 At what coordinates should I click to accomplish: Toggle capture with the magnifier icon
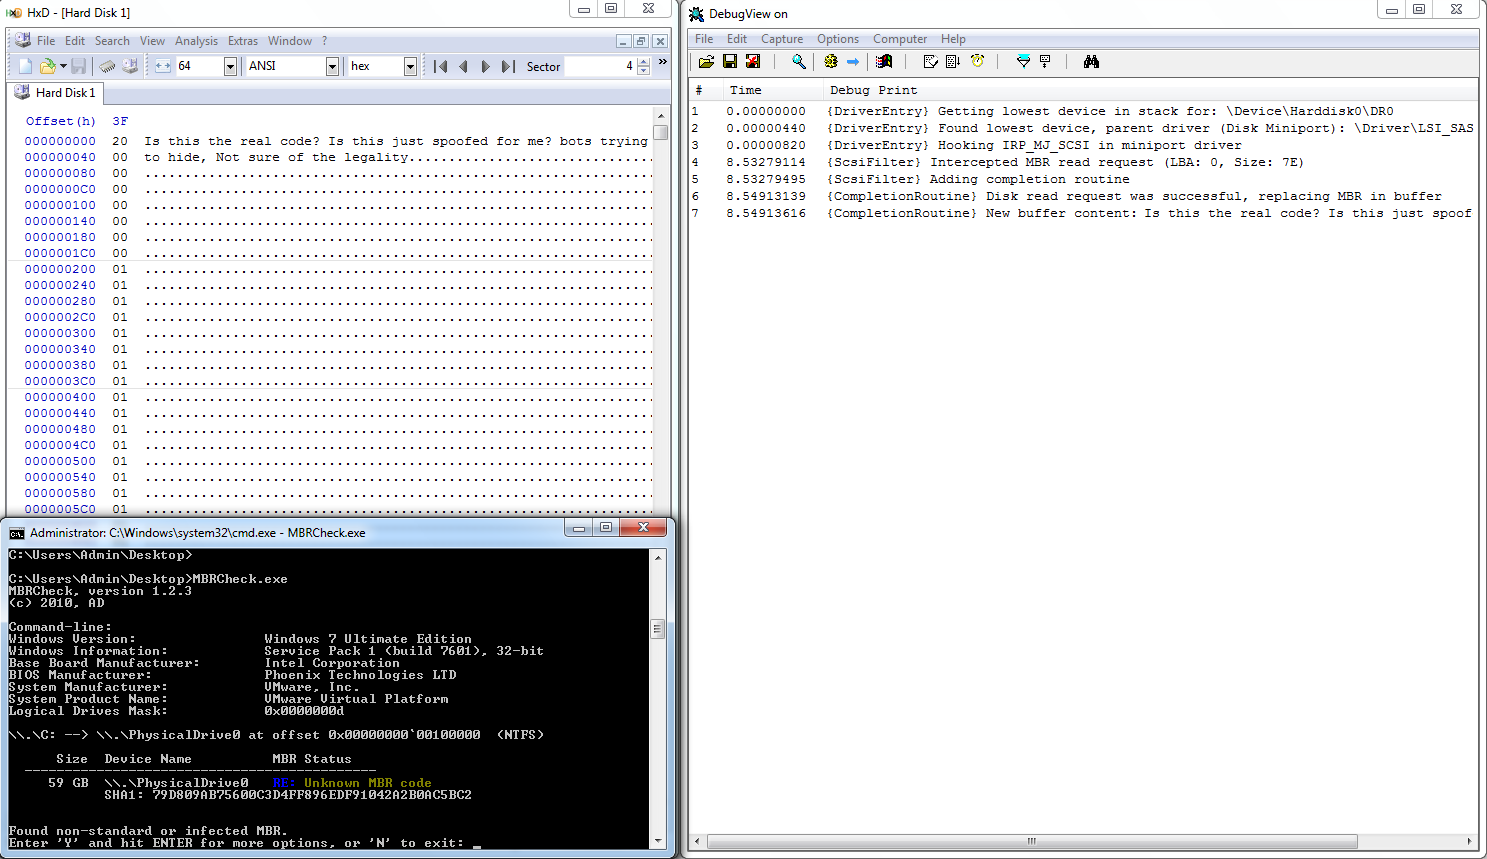pos(798,62)
